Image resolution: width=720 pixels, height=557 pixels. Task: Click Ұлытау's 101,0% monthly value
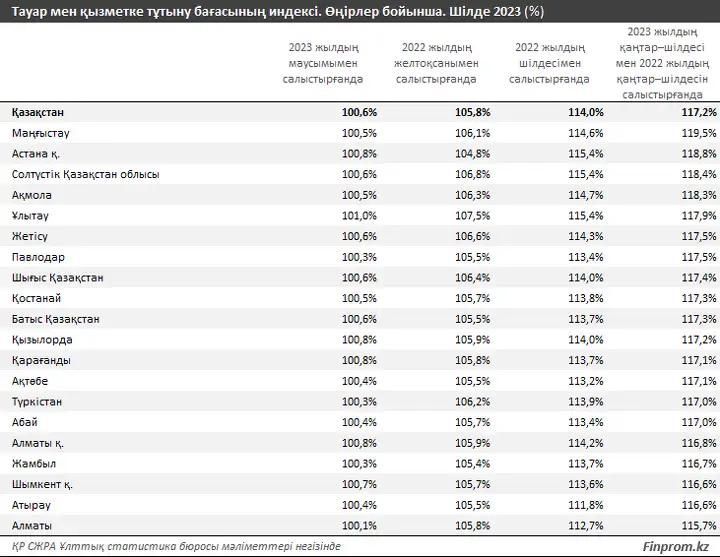[359, 215]
